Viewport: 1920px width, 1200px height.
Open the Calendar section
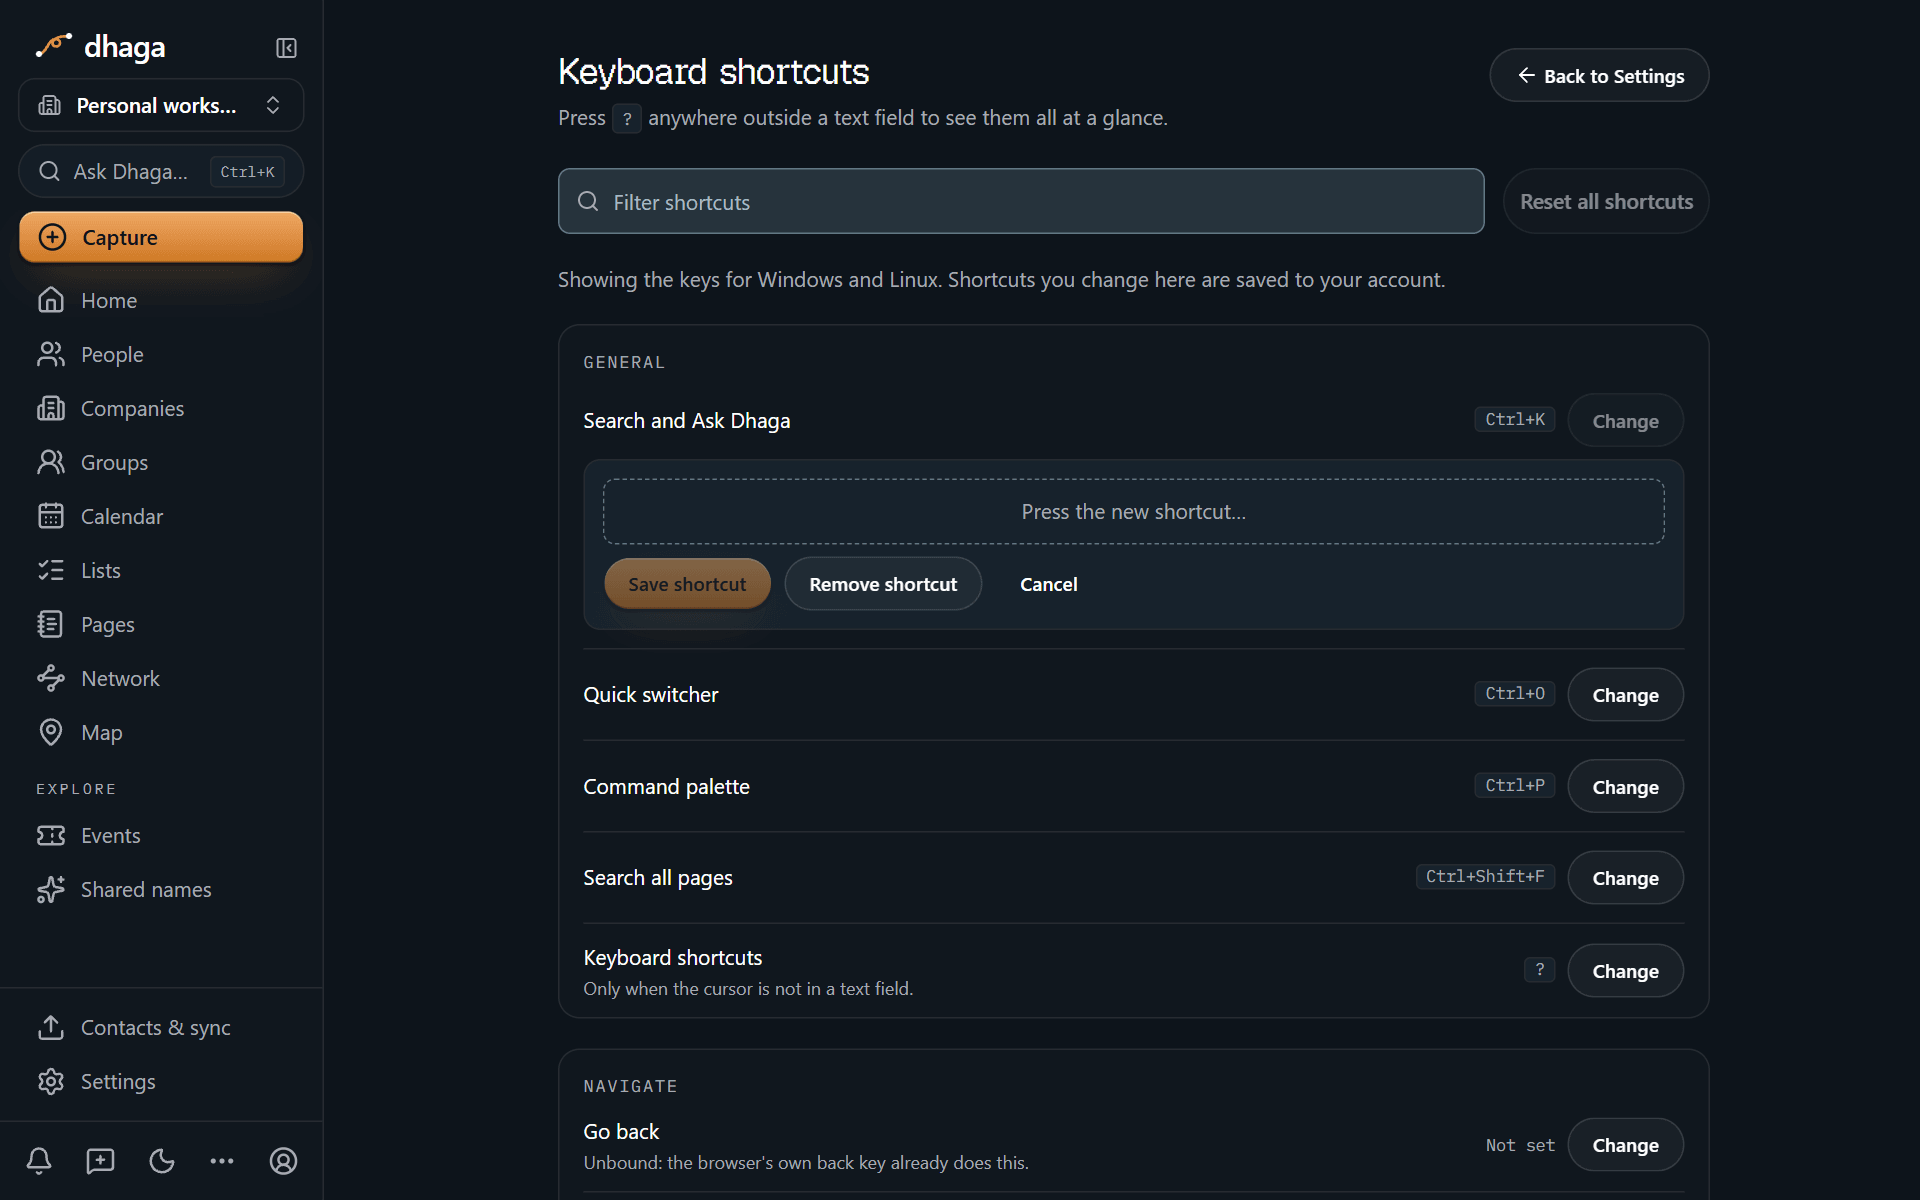tap(161, 516)
